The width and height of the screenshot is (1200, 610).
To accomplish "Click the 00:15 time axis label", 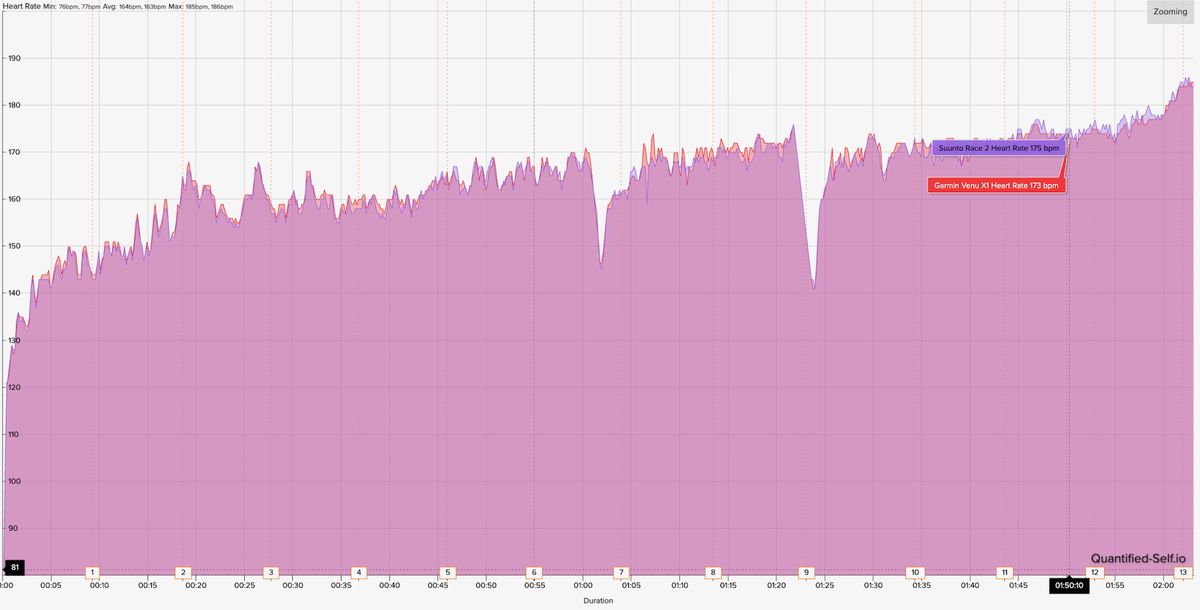I will 148,585.
